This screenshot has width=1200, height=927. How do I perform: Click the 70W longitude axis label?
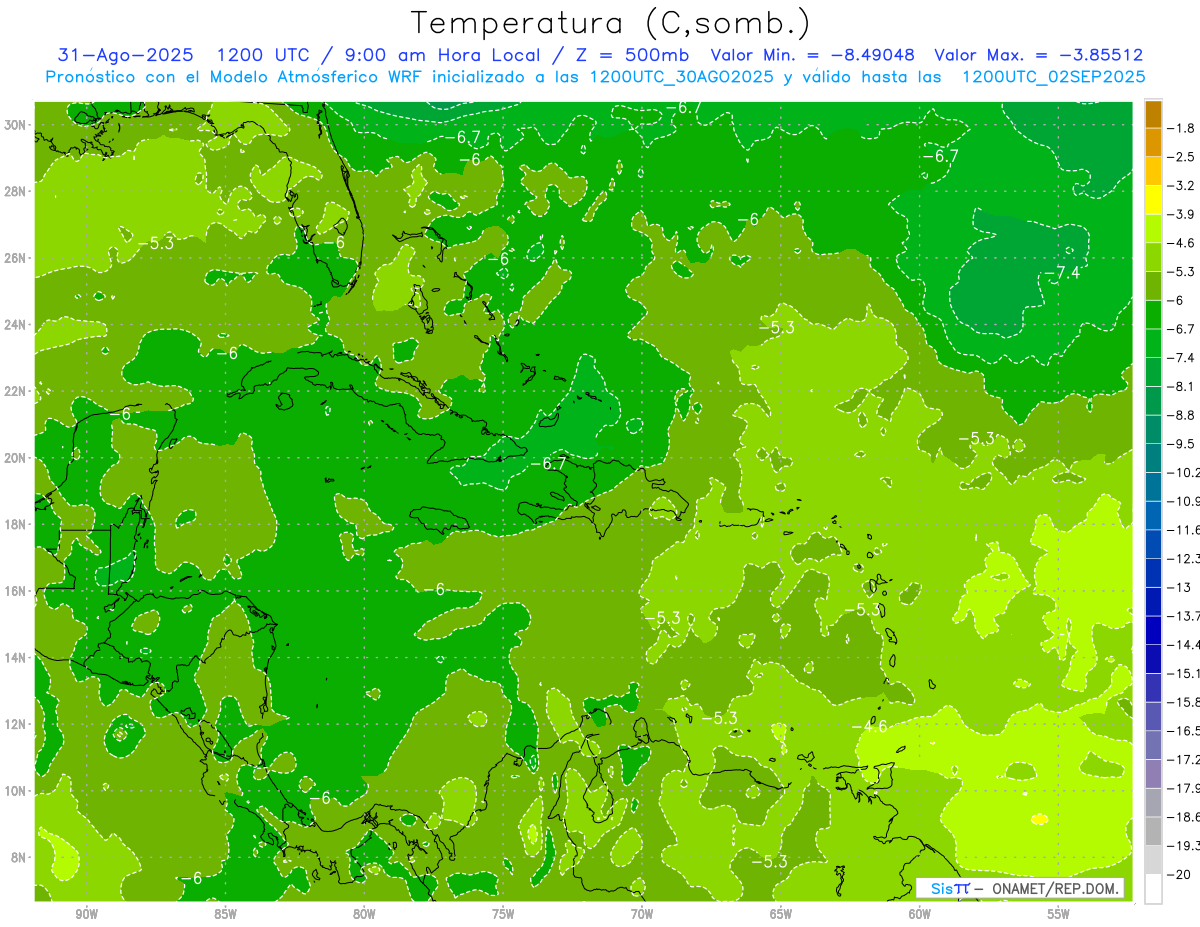point(642,914)
